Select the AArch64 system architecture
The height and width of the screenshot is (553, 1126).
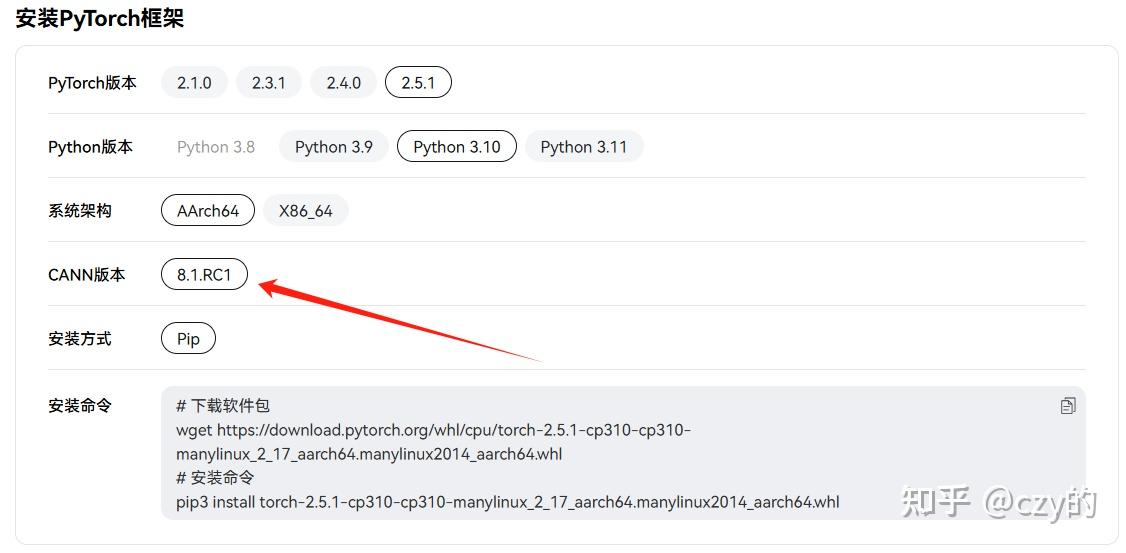coord(208,211)
